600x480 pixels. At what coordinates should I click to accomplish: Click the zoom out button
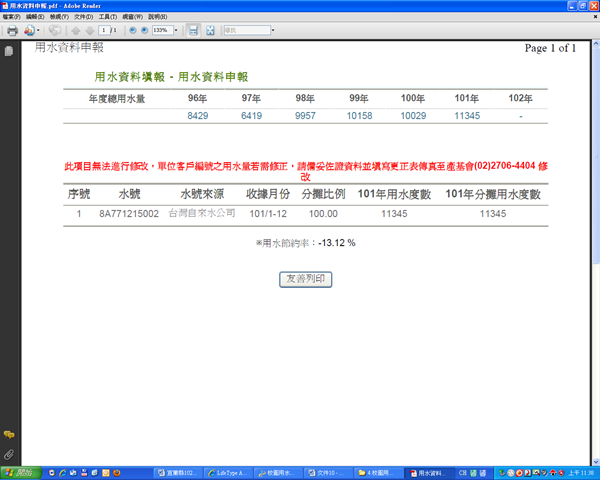pos(133,30)
